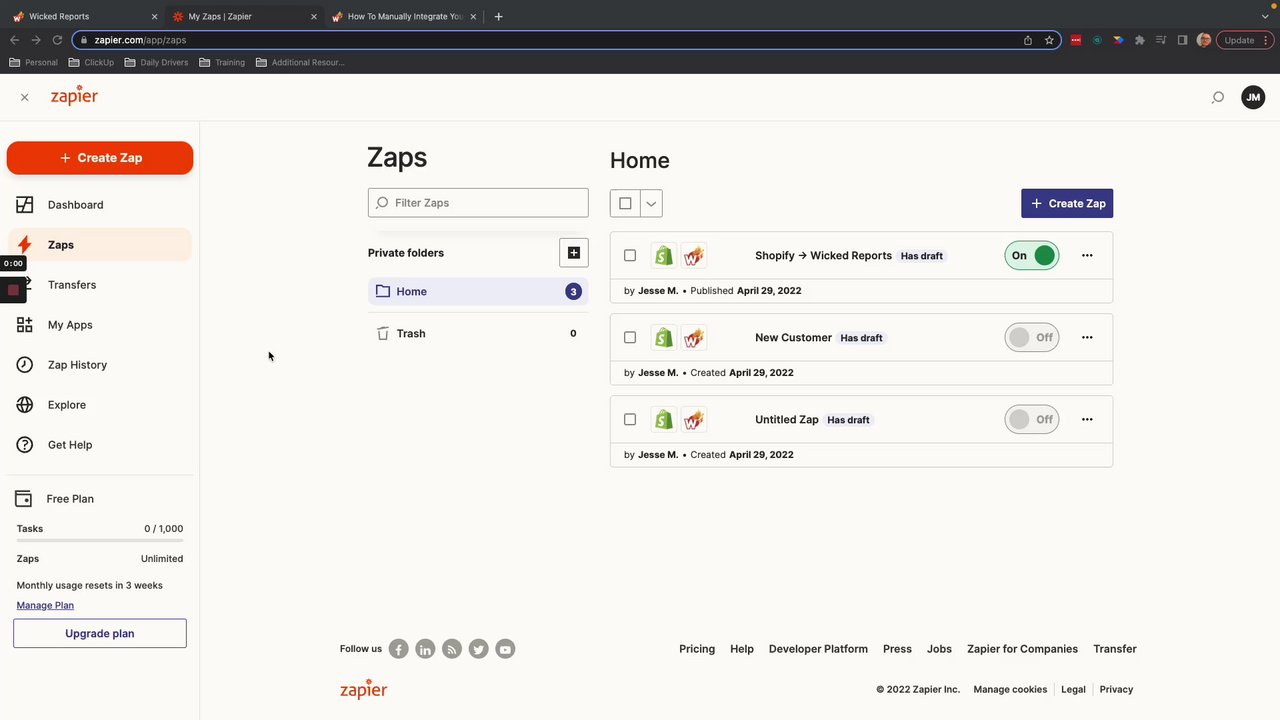The height and width of the screenshot is (720, 1280).
Task: Bookmark this page with the star icon
Action: [1049, 40]
